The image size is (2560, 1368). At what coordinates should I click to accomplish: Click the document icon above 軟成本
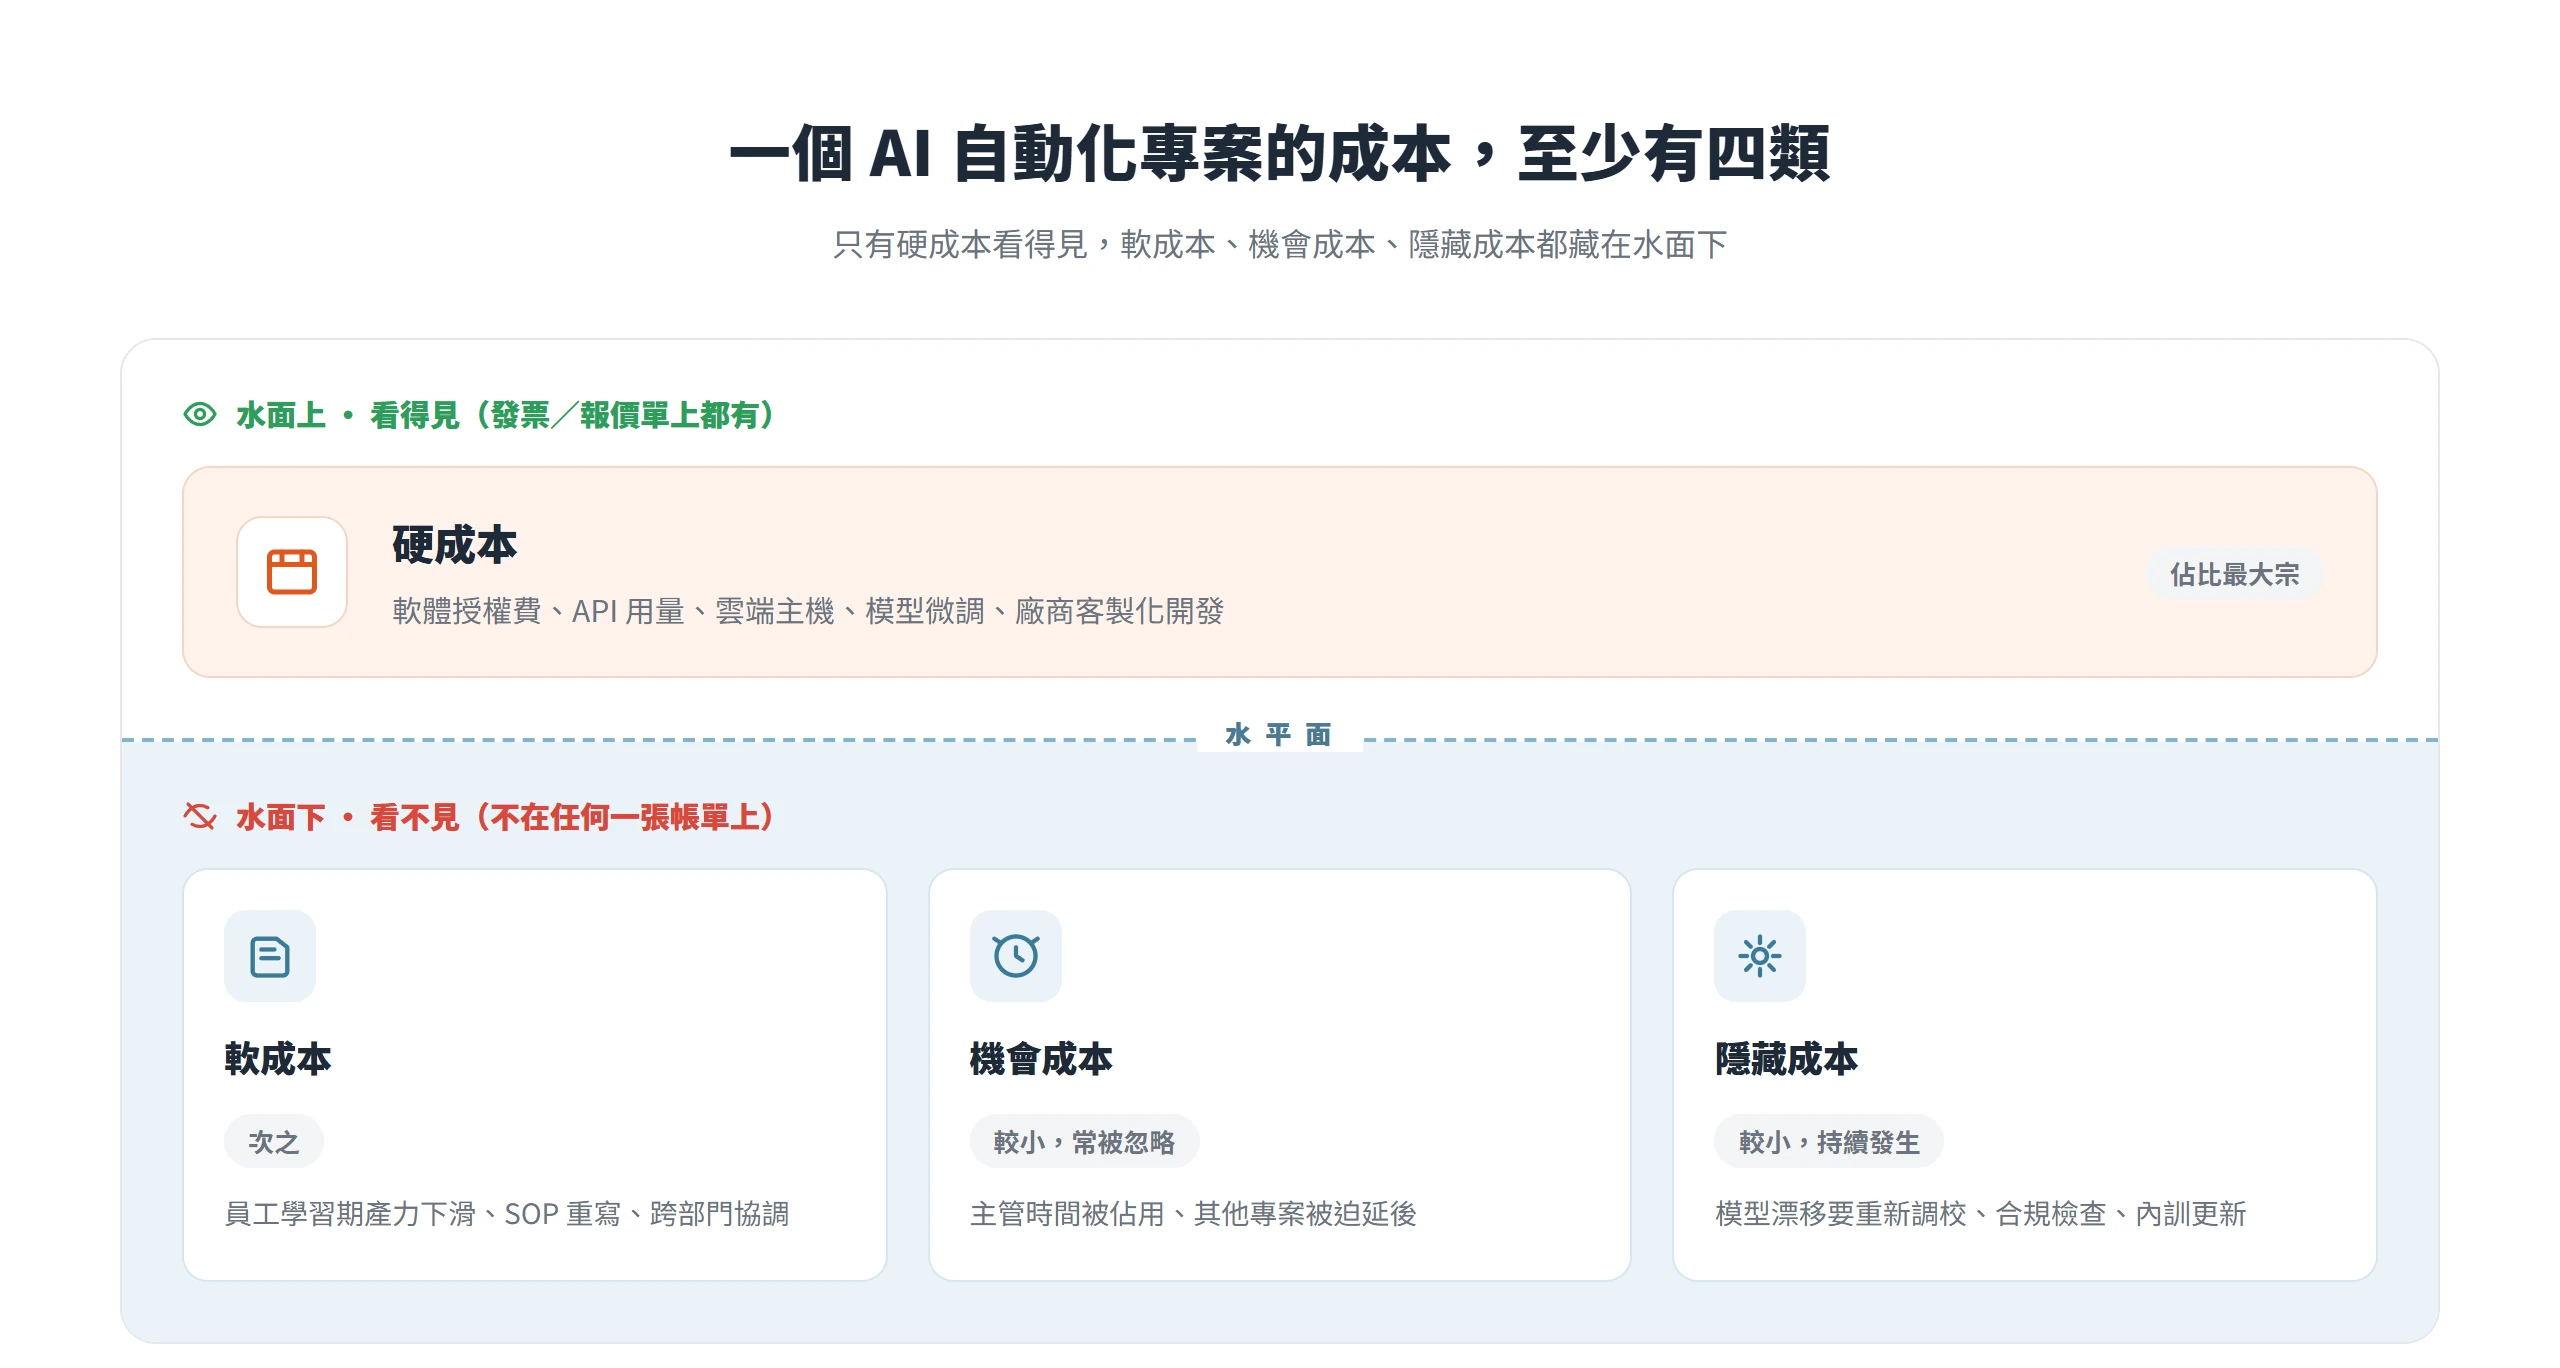(270, 956)
